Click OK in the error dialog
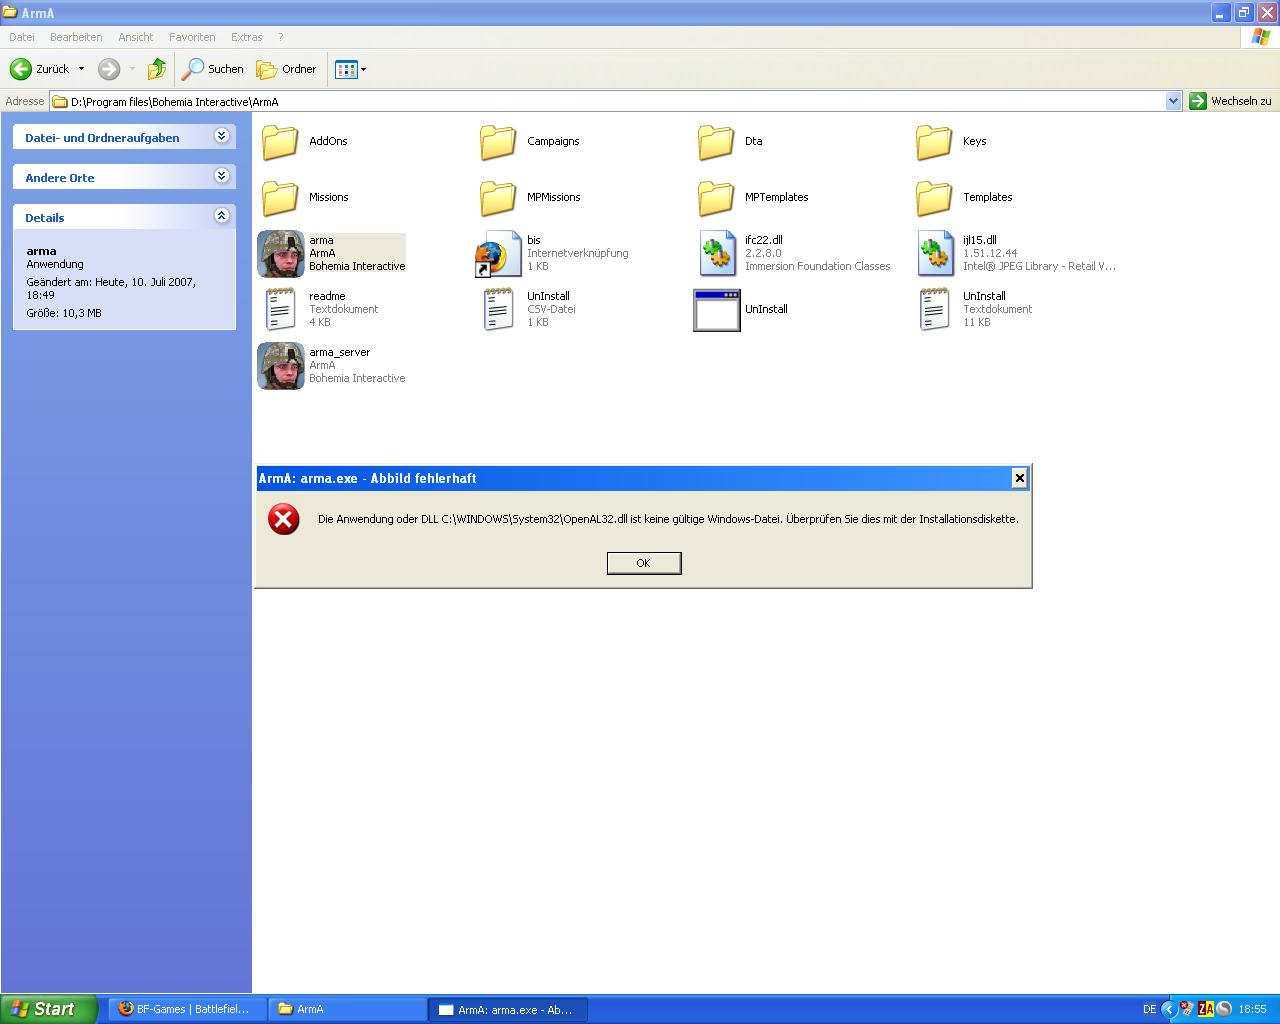This screenshot has width=1280, height=1024. (644, 563)
